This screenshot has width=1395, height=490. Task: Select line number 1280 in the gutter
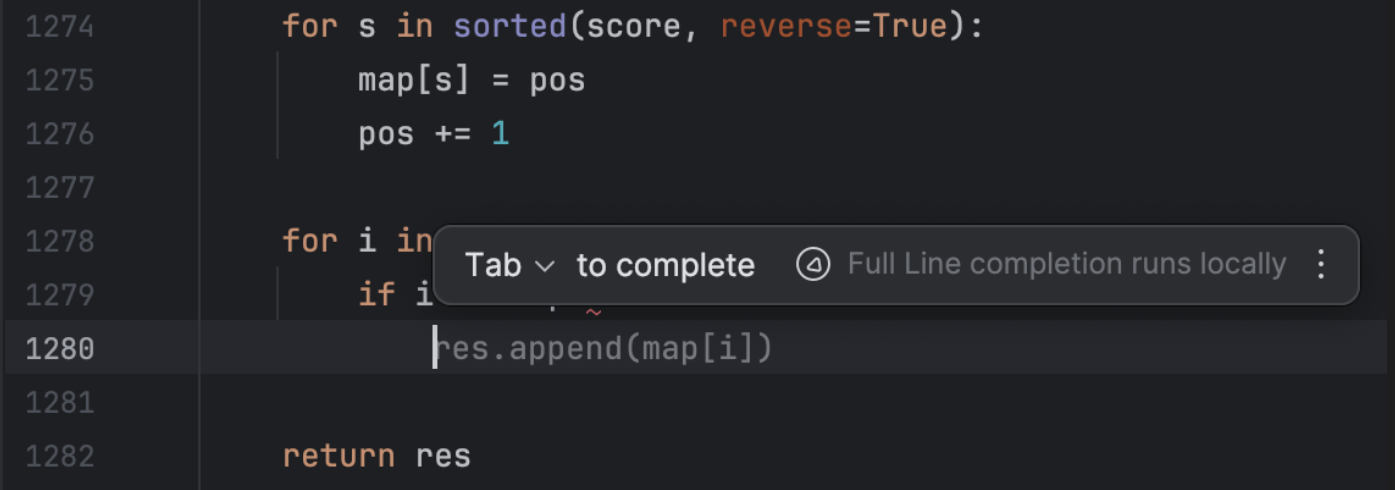pos(60,349)
